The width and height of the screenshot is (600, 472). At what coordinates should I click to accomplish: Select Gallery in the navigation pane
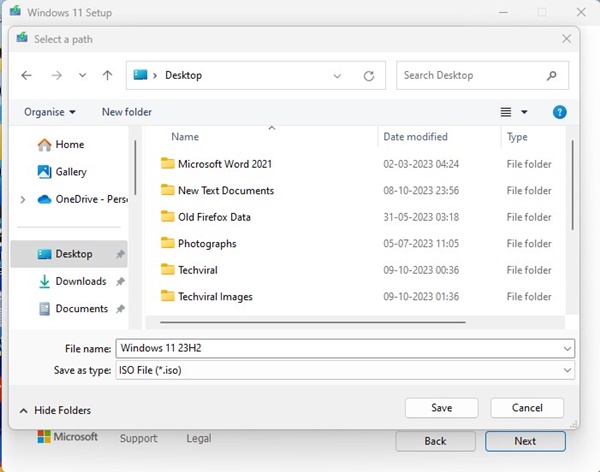[62, 172]
